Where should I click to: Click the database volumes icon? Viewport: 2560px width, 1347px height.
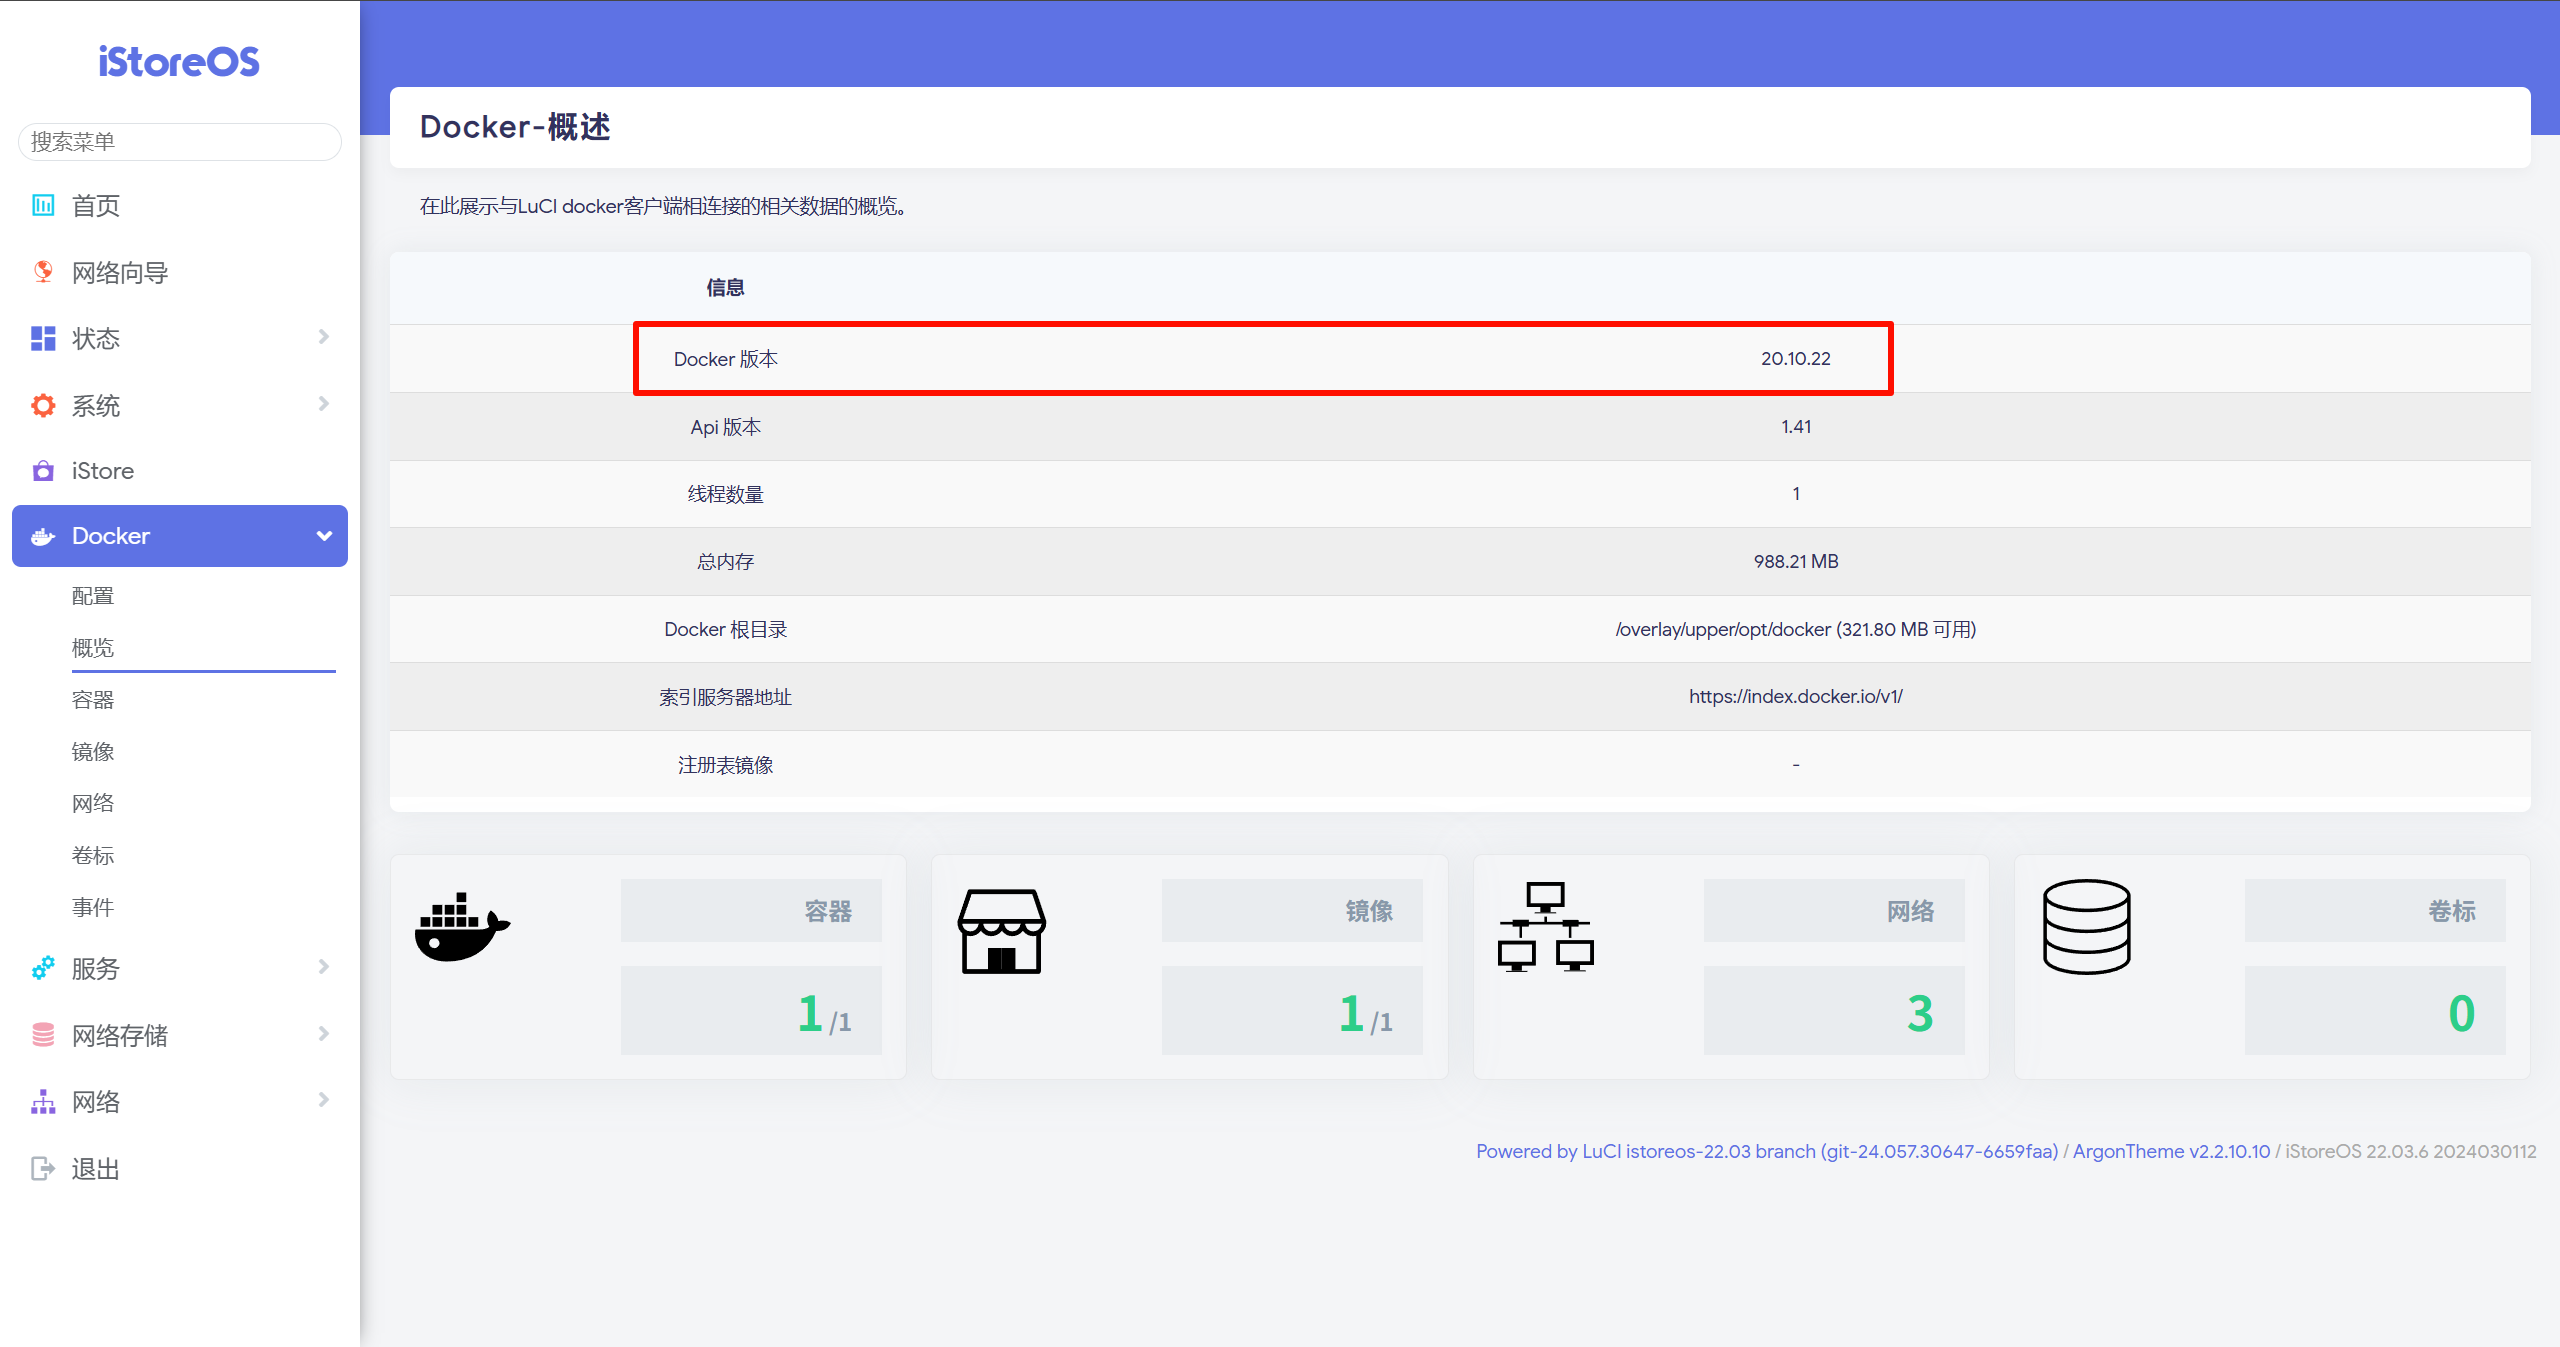(2087, 927)
